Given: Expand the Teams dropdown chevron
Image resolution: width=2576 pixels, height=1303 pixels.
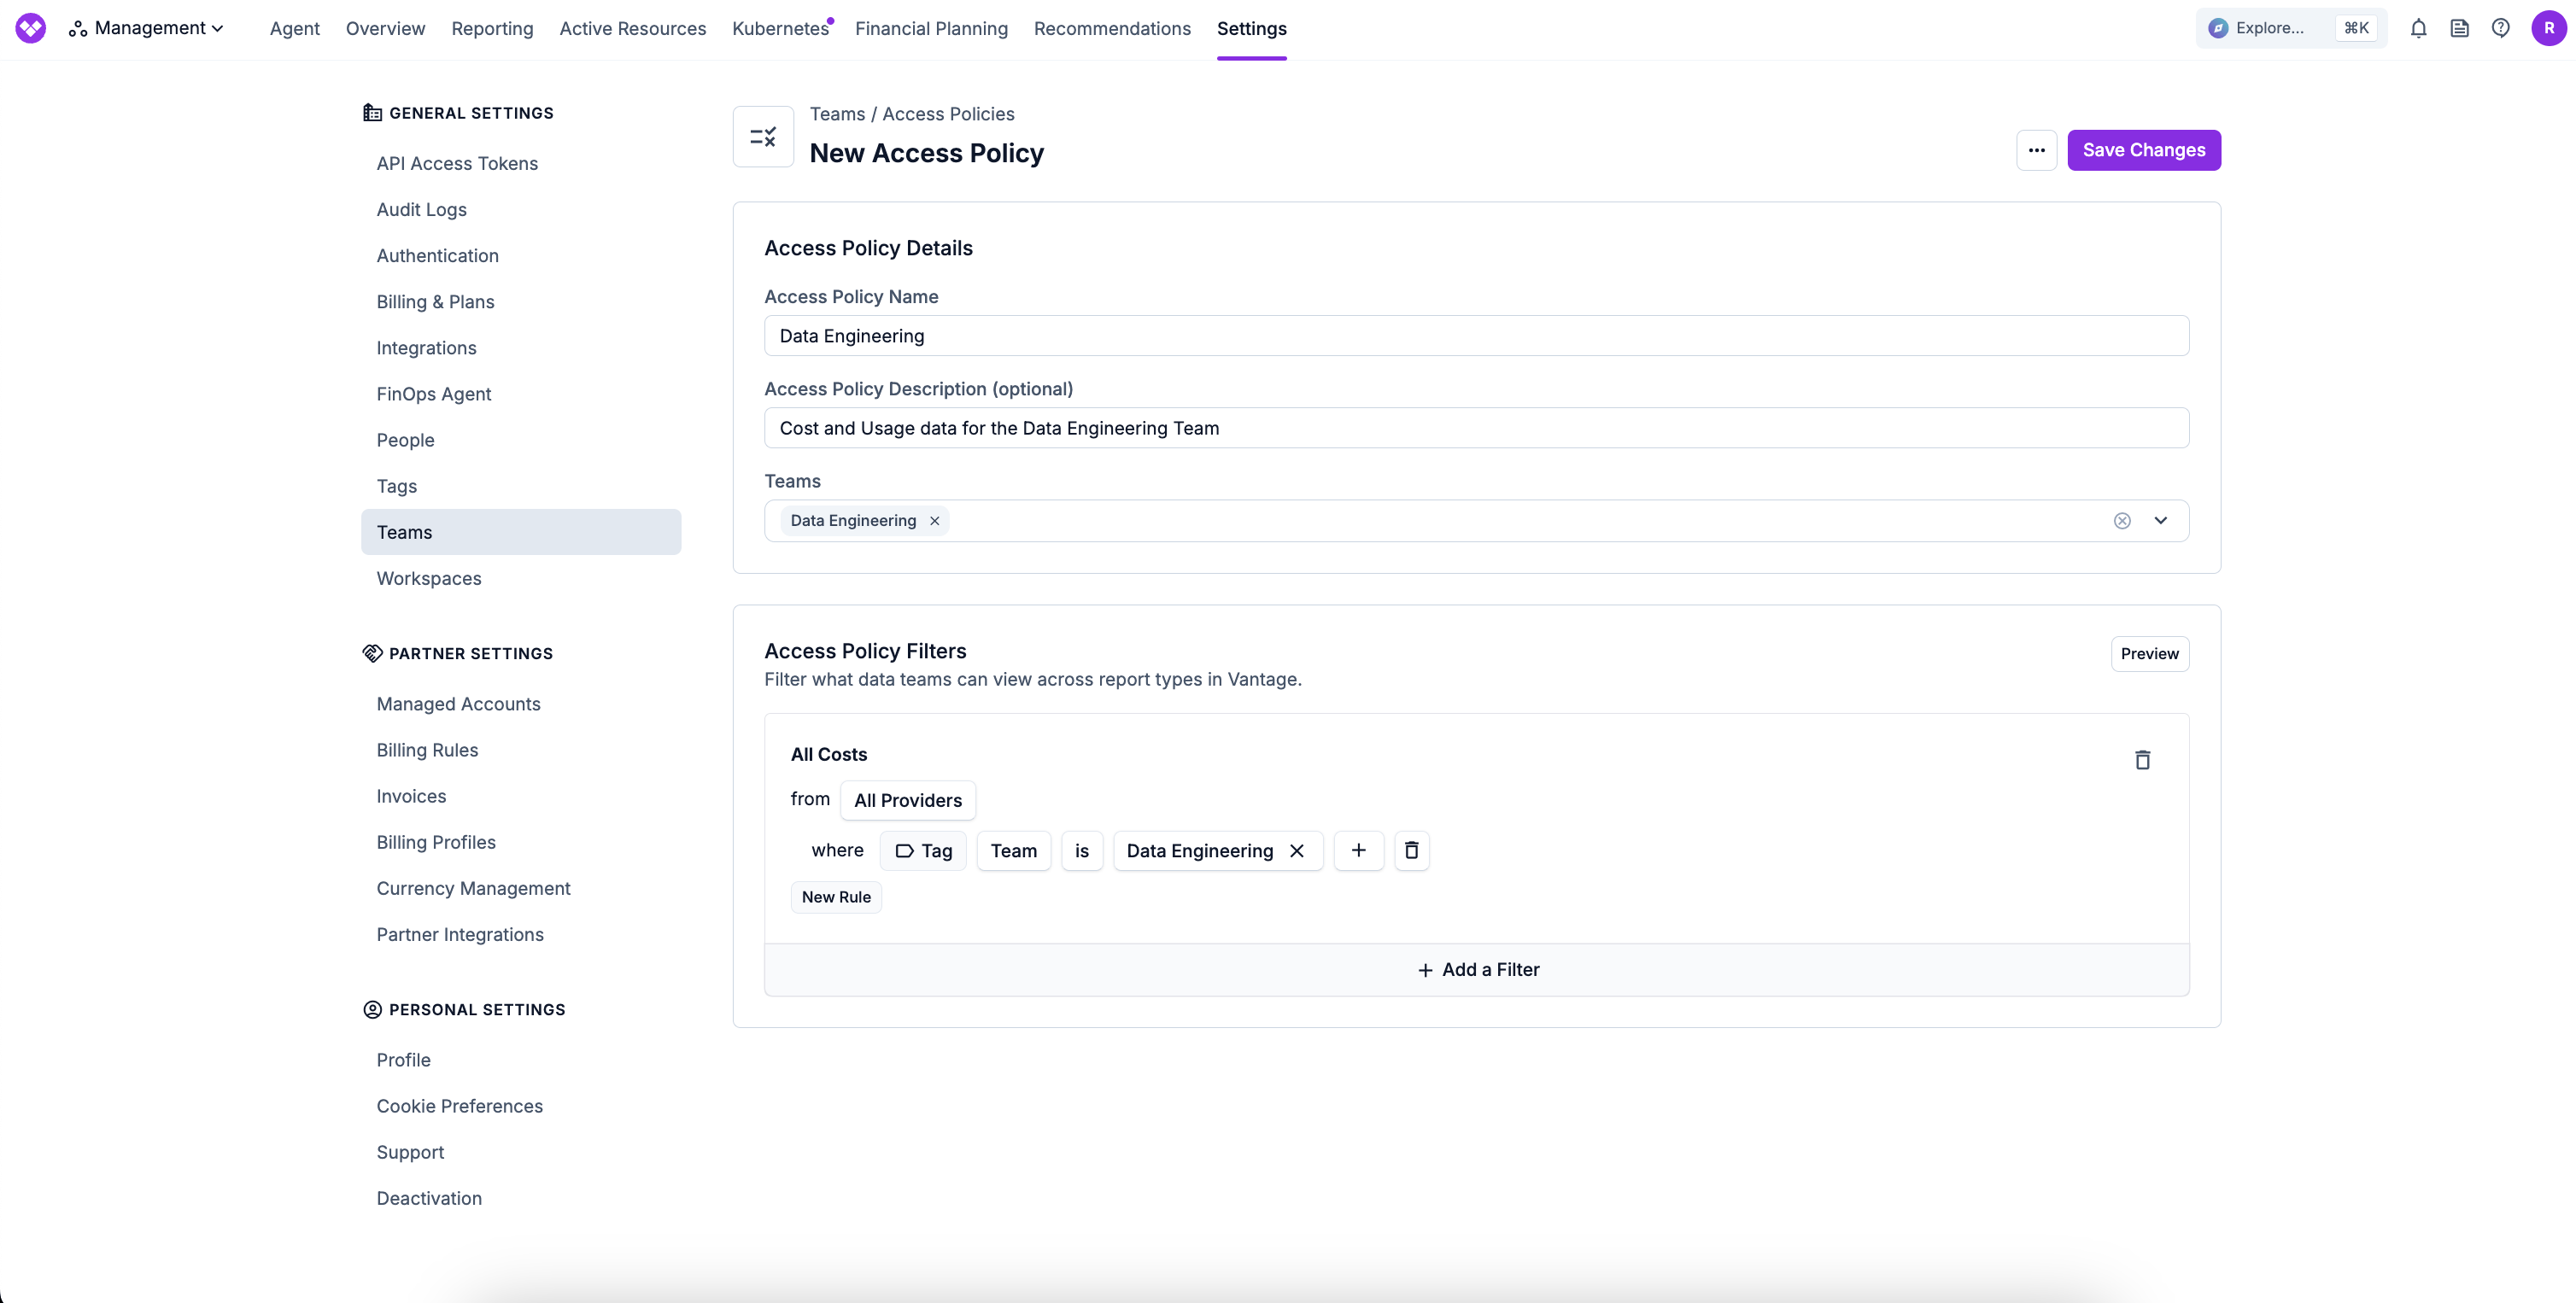Looking at the screenshot, I should [x=2160, y=521].
